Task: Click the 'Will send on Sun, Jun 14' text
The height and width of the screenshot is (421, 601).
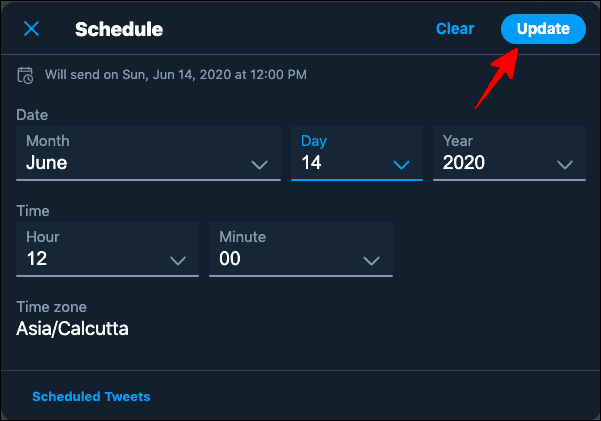Action: pos(176,74)
